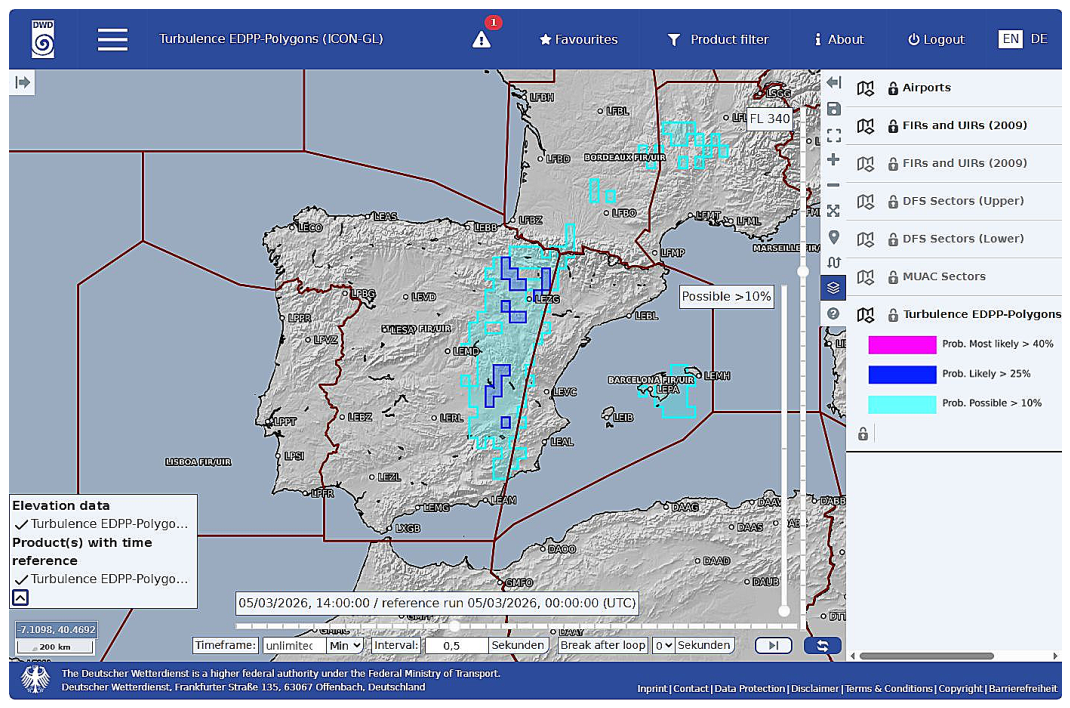Open the Favourites menu
The width and height of the screenshot is (1070, 708).
[578, 40]
